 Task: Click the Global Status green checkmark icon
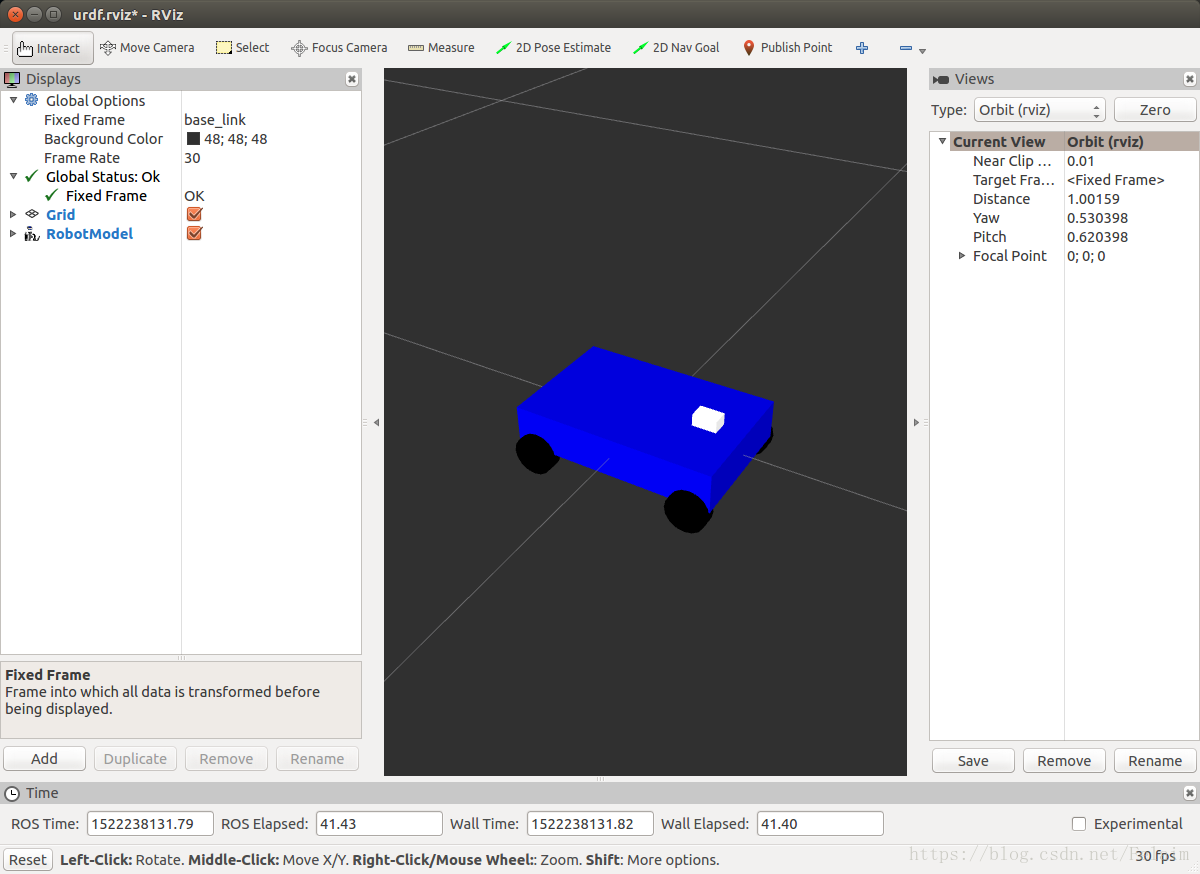32,176
